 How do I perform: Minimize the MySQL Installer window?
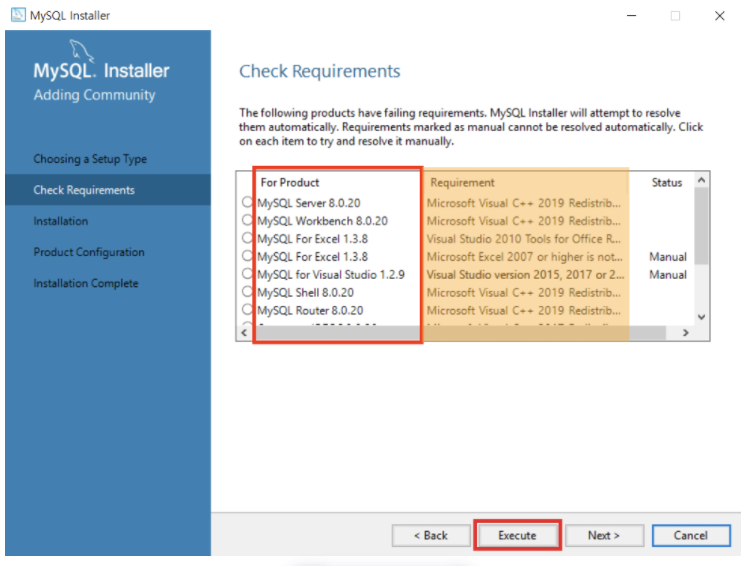(631, 15)
